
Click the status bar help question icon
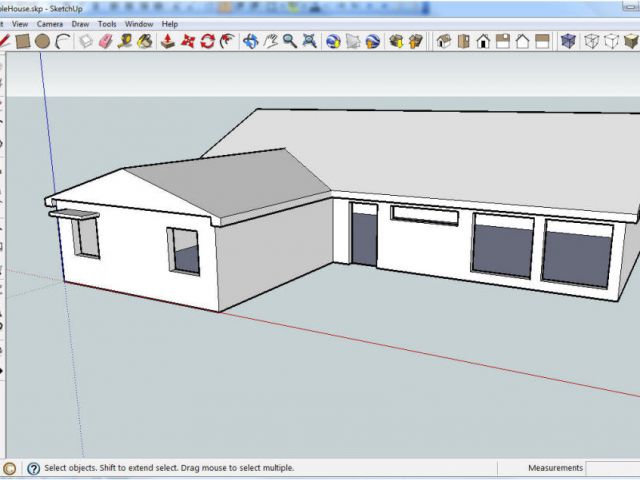33,468
